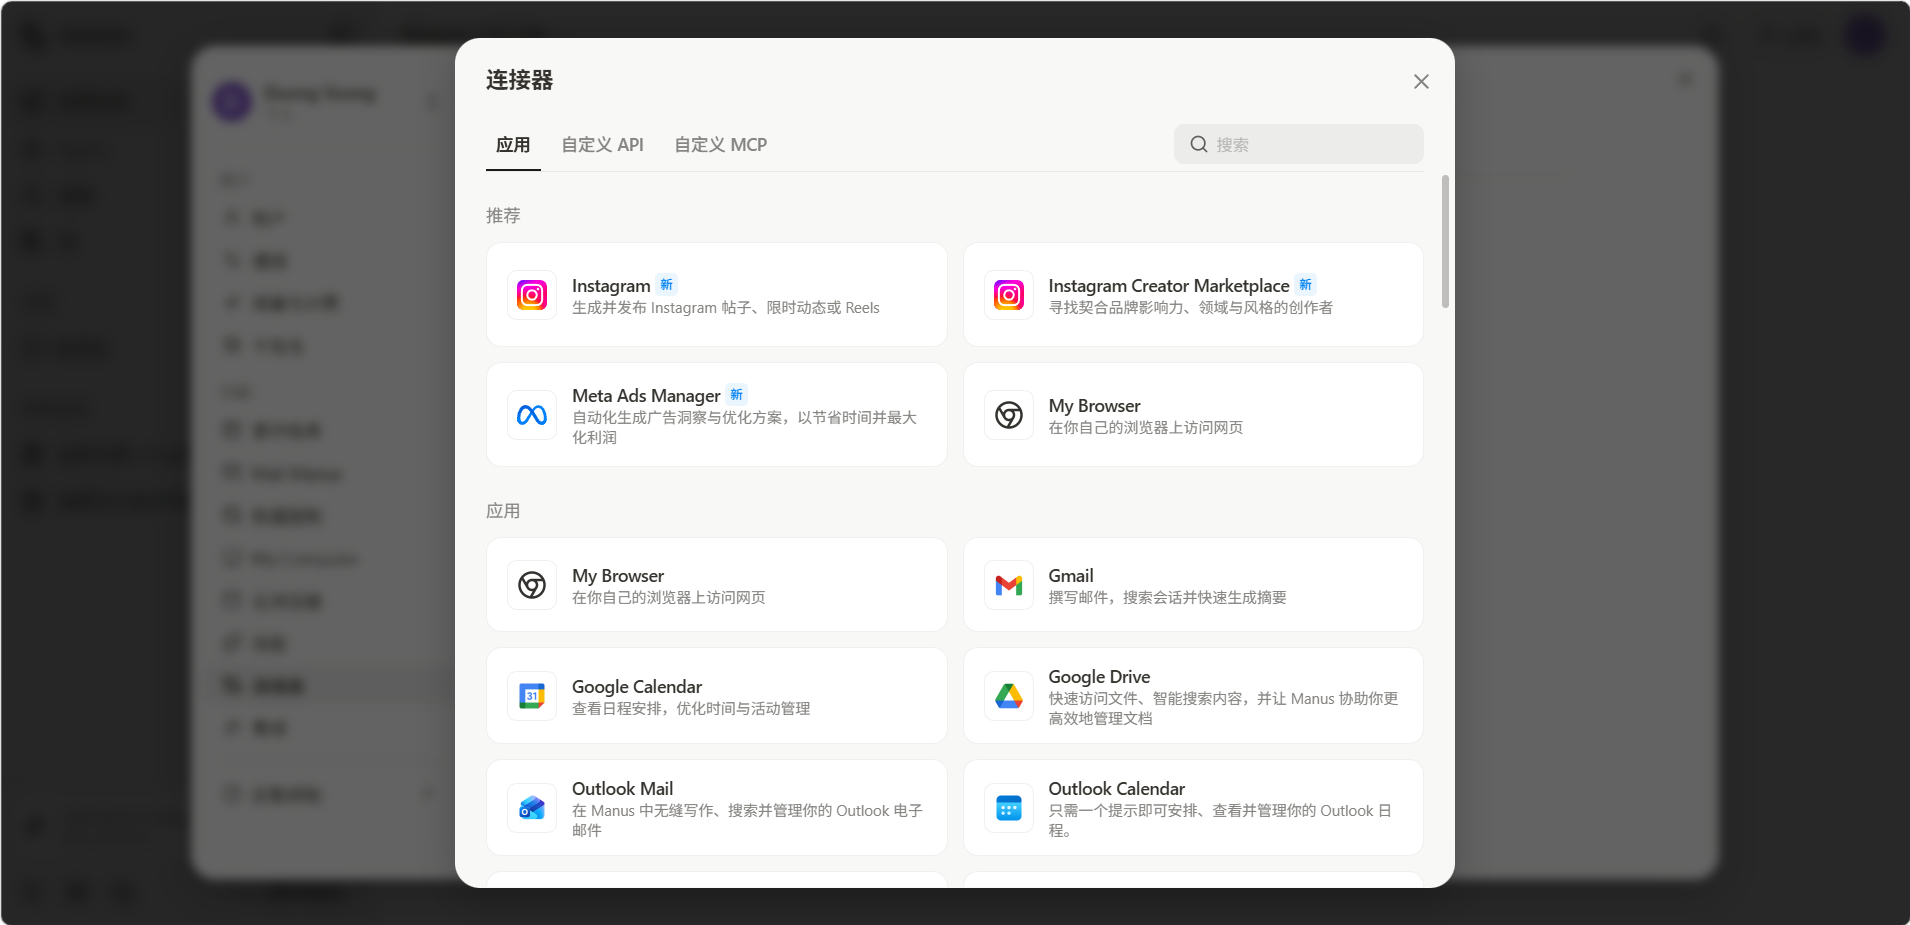Click the 连接器 dialog title
Screen dimensions: 1910x925
[x=519, y=80]
